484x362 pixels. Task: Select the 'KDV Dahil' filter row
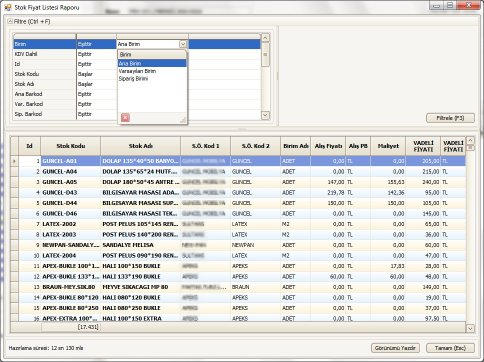[x=137, y=54]
